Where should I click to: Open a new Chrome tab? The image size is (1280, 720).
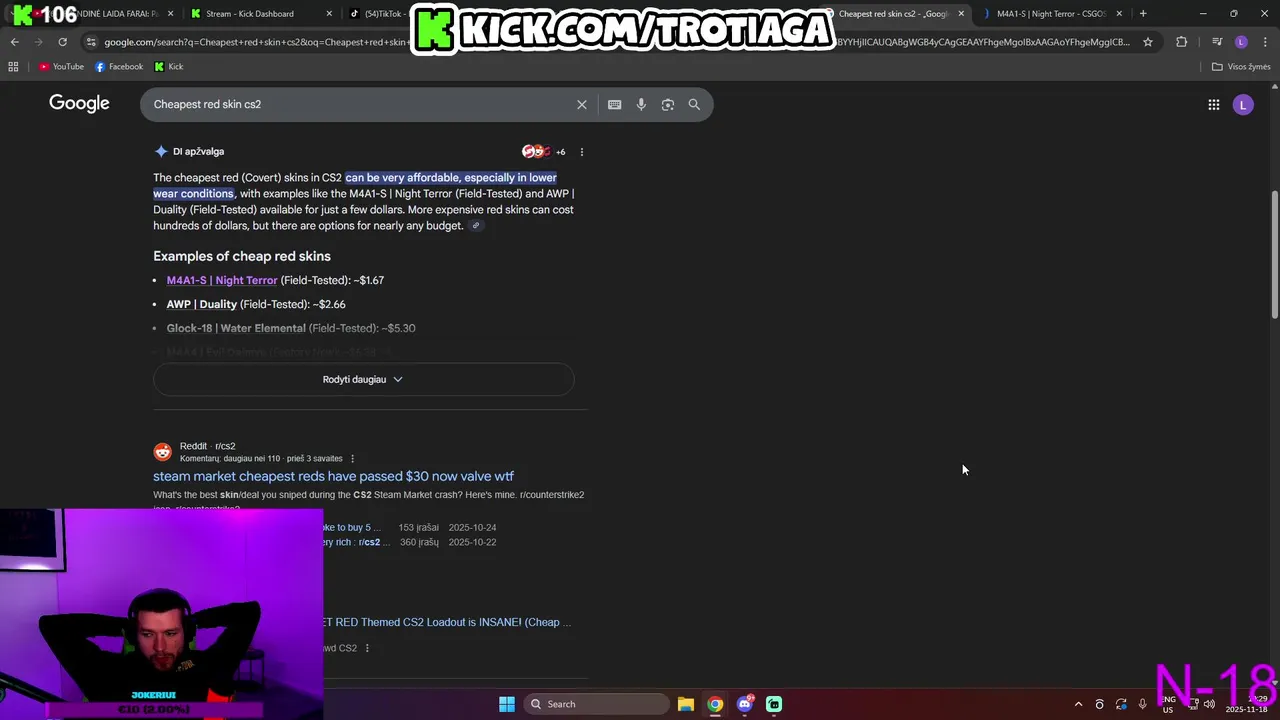[1143, 14]
